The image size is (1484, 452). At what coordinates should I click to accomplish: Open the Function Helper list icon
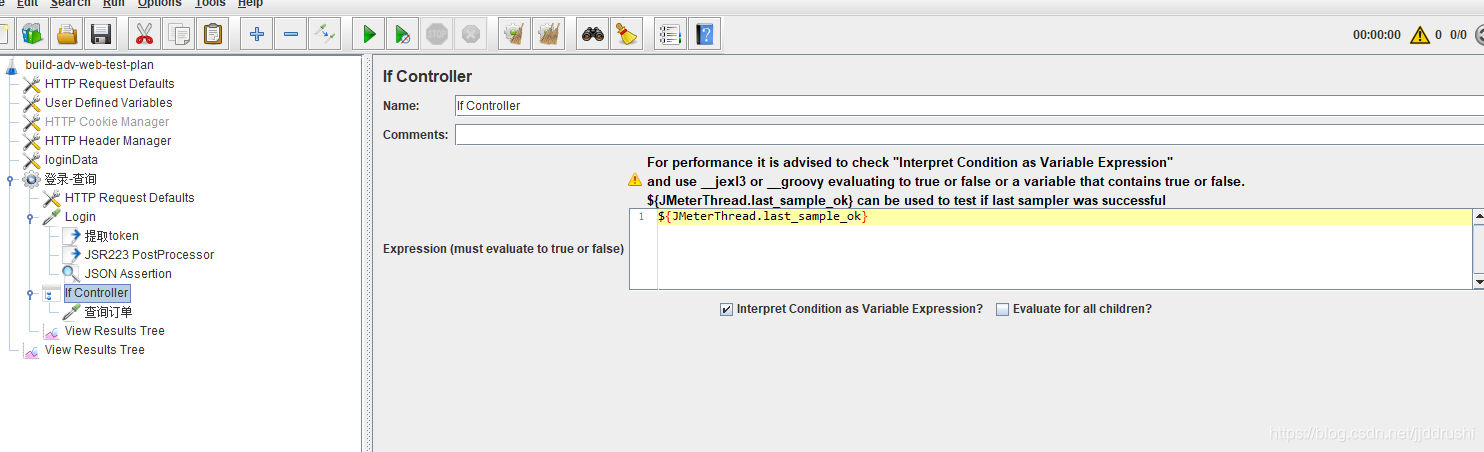tap(671, 35)
